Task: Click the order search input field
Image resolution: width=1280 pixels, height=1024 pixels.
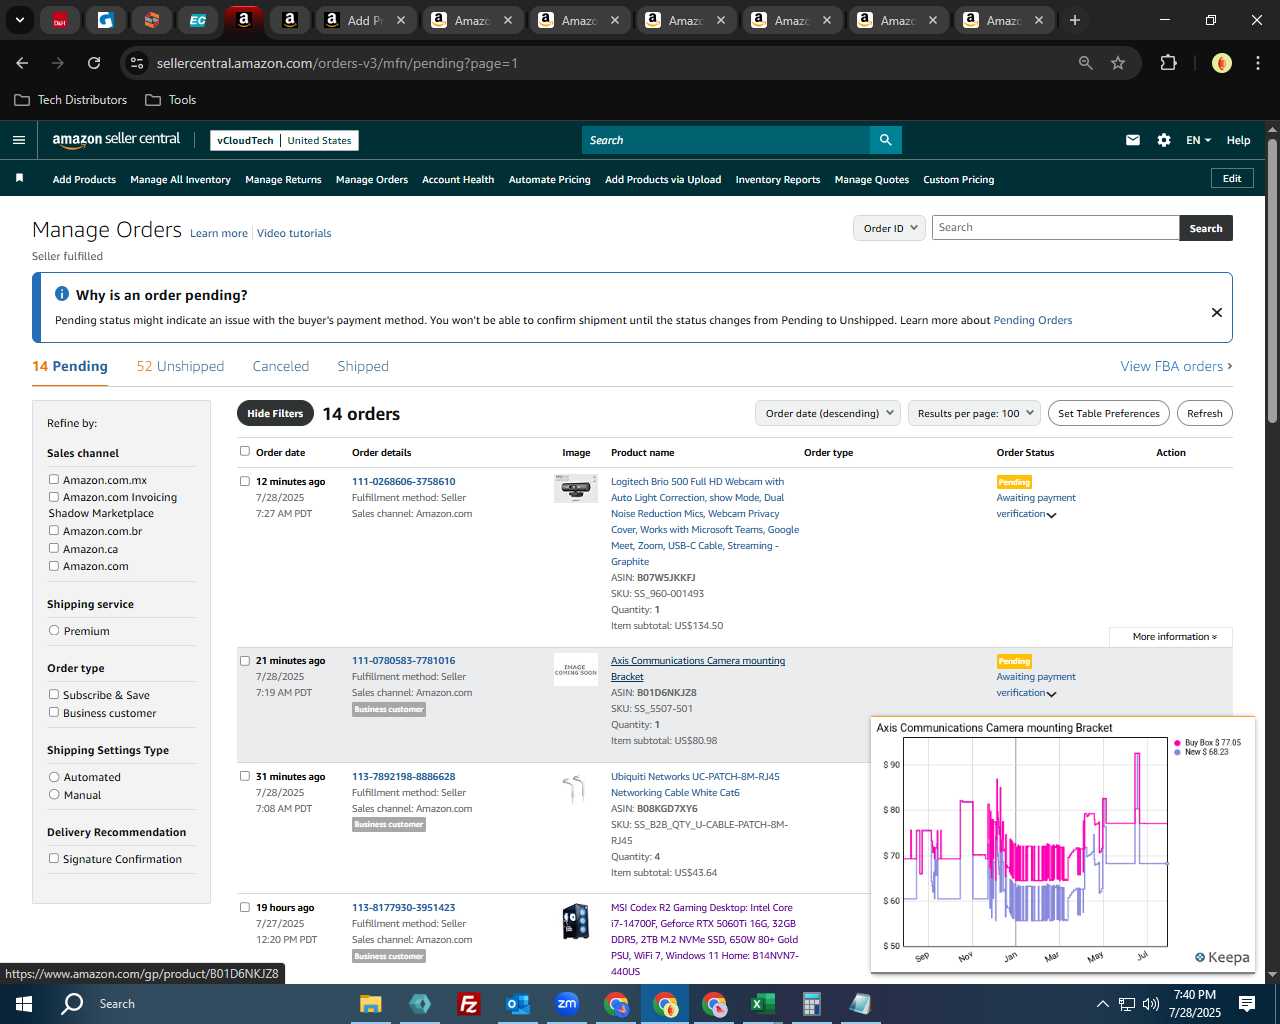Action: point(1055,228)
